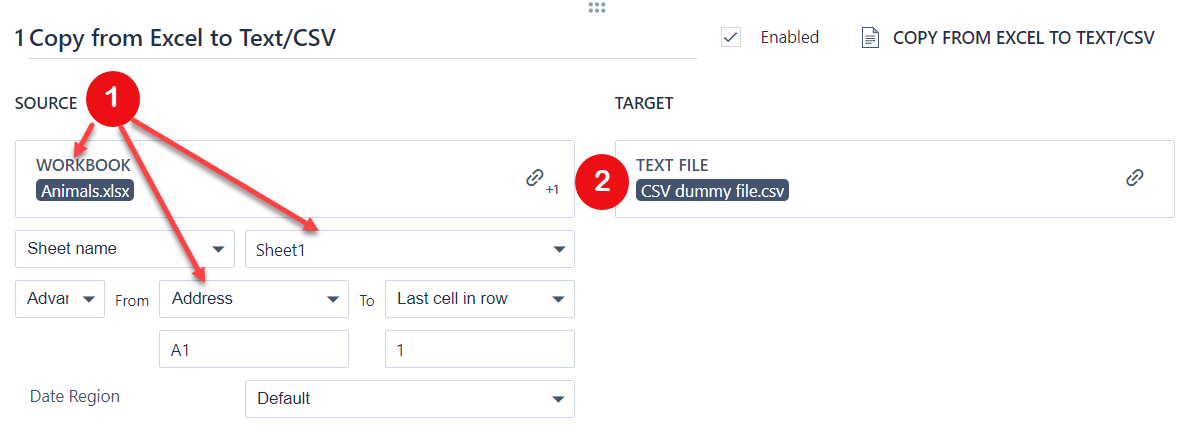
Task: Click the +1 indicator next to the workbook link
Action: (x=552, y=188)
